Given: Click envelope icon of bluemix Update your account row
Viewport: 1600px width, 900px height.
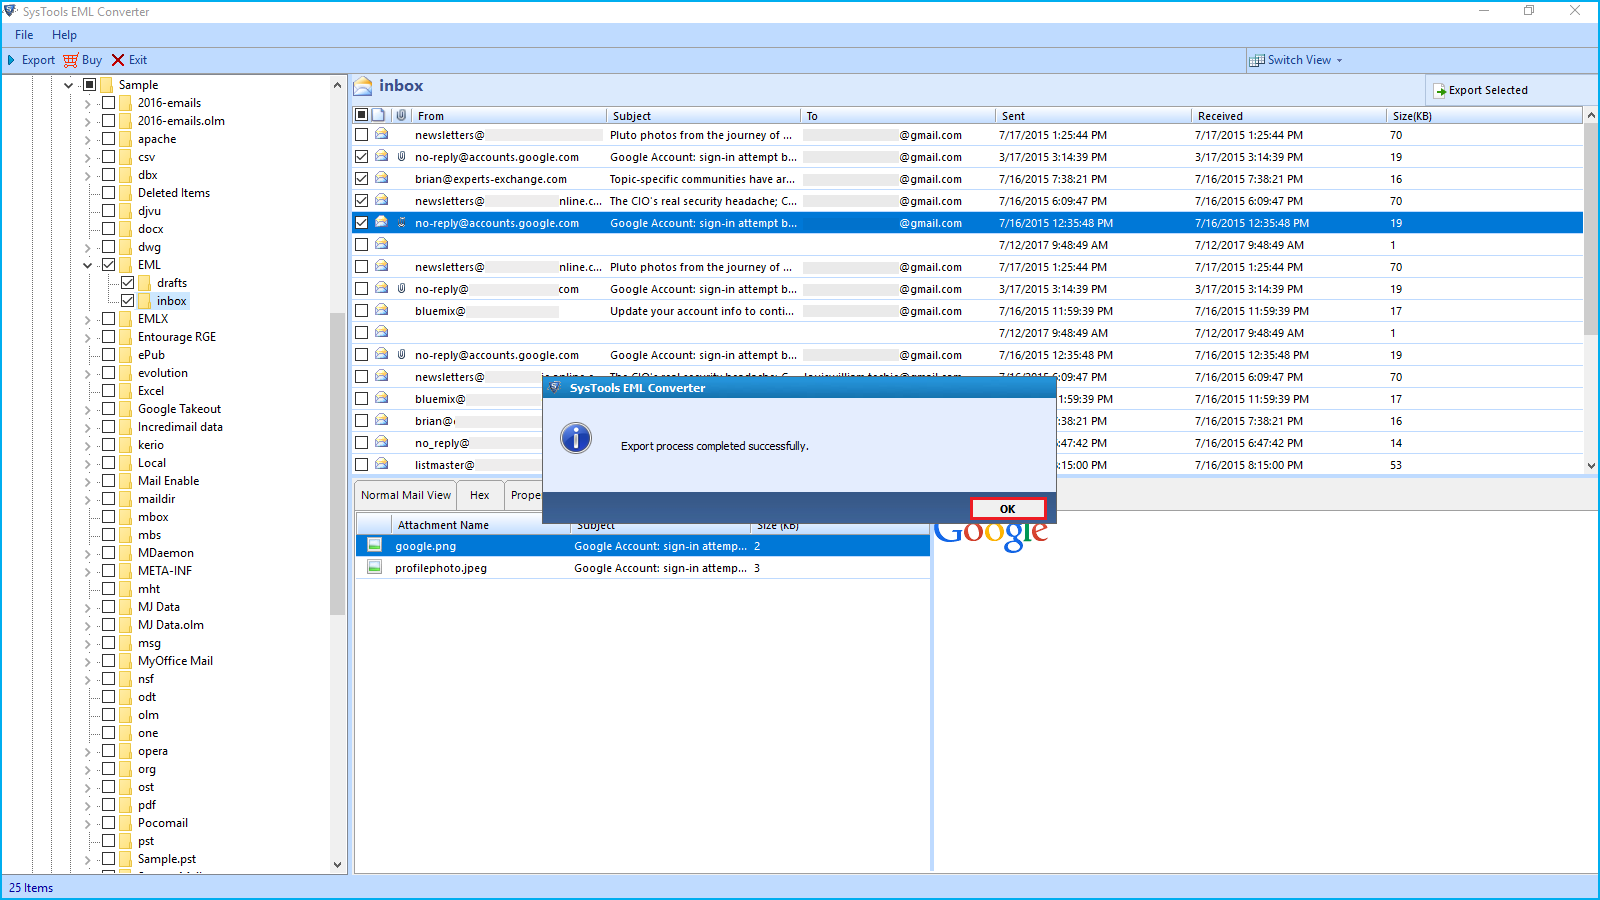Looking at the screenshot, I should (381, 310).
